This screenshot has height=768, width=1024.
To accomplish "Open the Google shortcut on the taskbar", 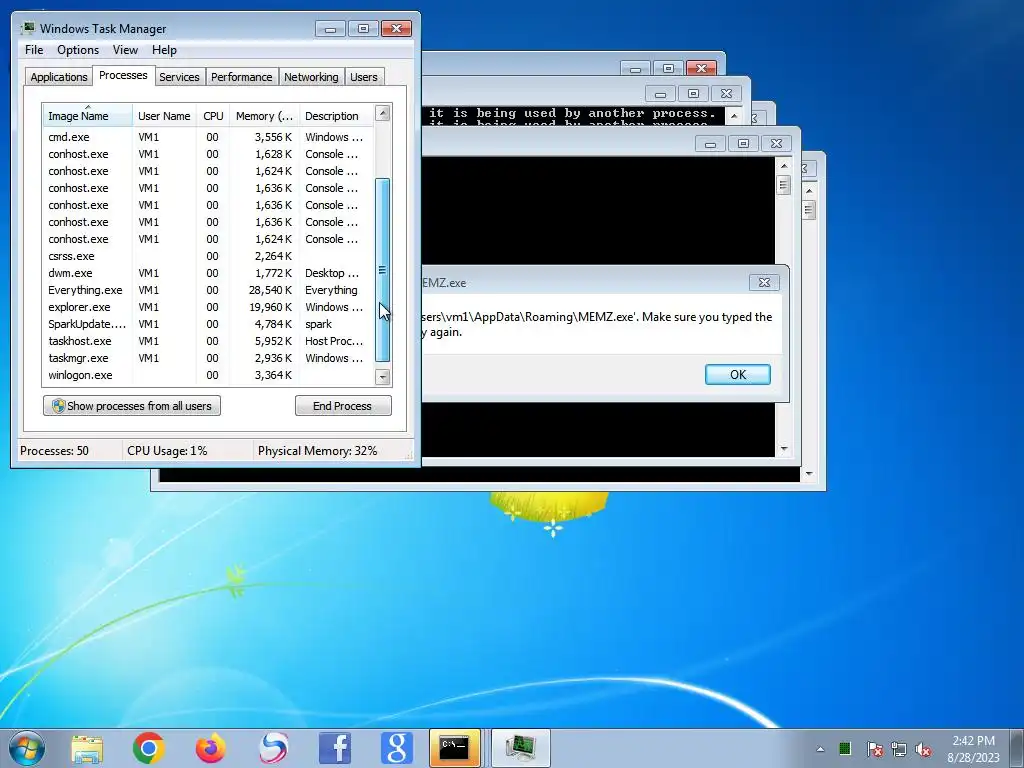I will pos(397,748).
